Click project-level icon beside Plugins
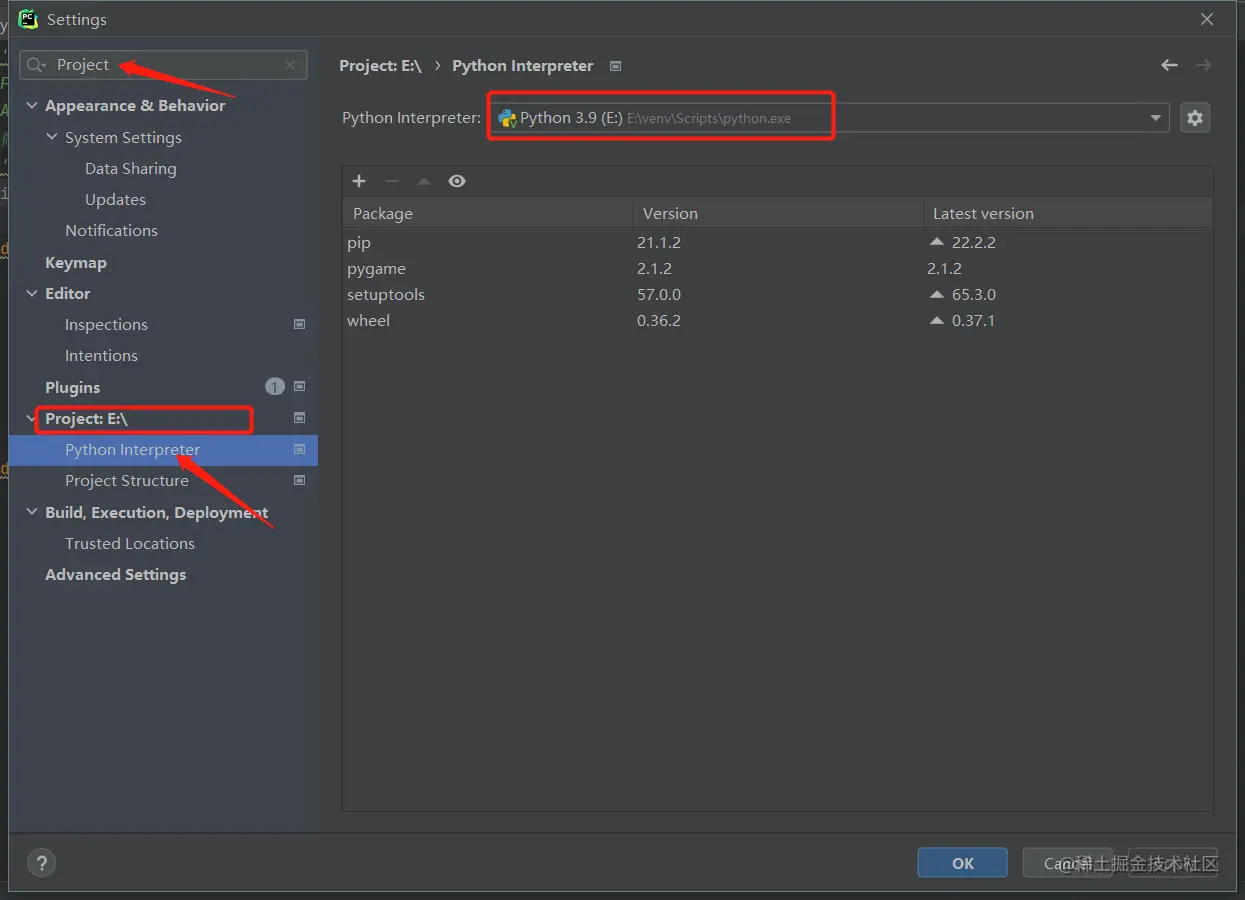The width and height of the screenshot is (1245, 900). [x=299, y=386]
